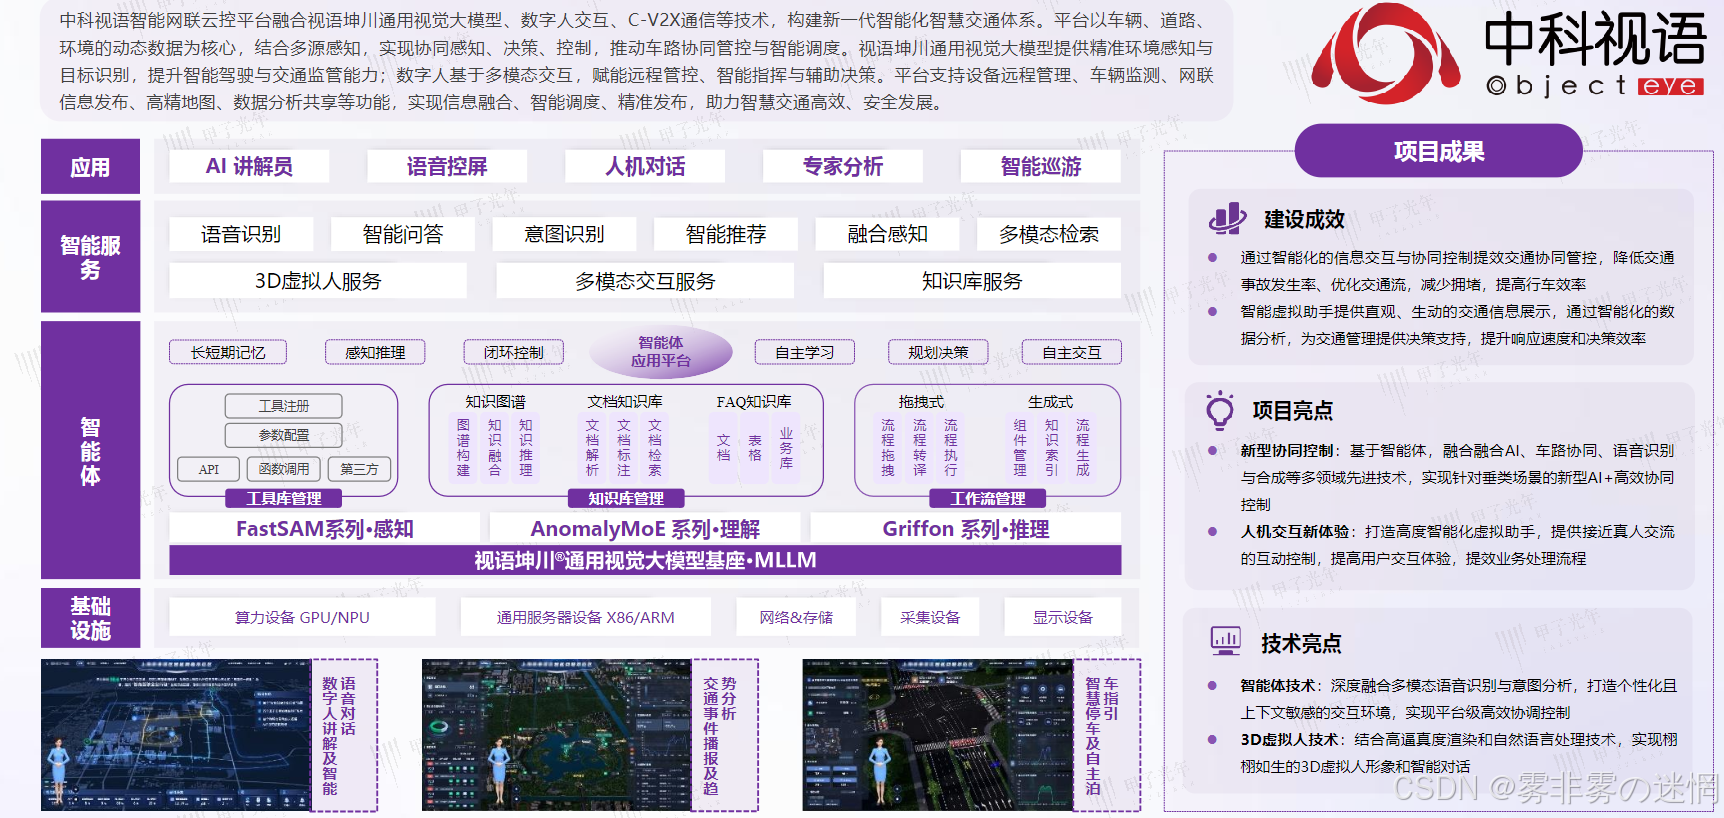Viewport: 1724px width, 818px height.
Task: Click the 闭环控制 capability tag
Action: coord(514,352)
